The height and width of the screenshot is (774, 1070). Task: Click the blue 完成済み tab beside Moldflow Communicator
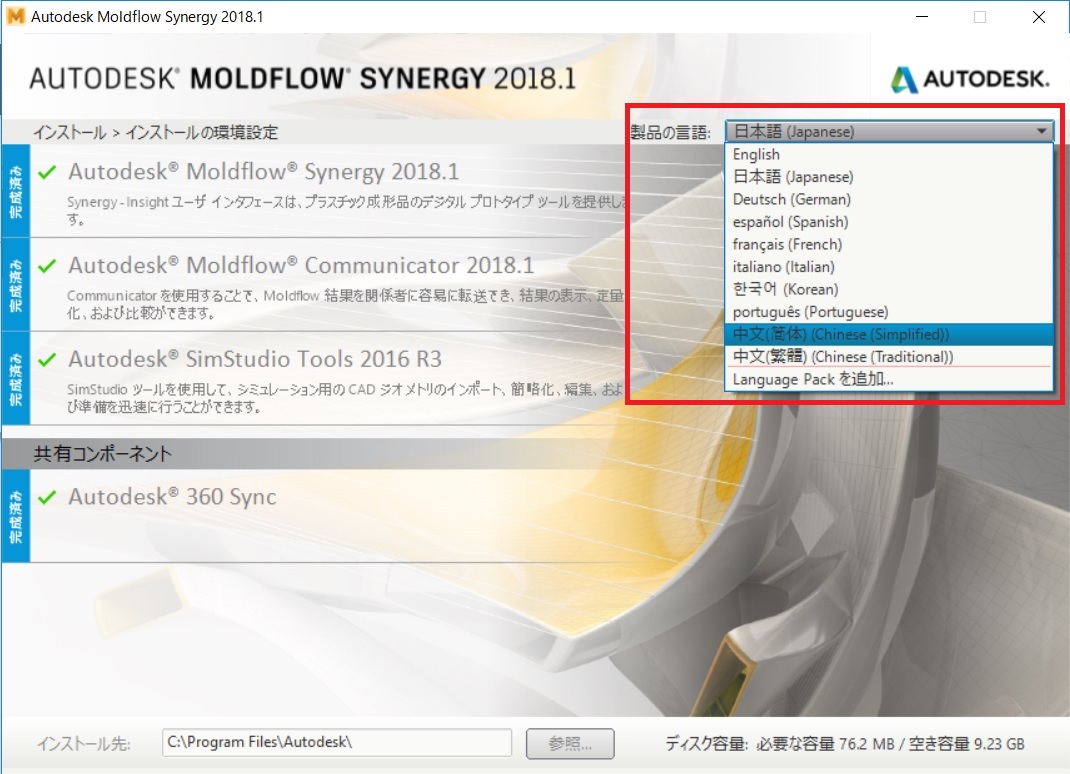point(15,285)
